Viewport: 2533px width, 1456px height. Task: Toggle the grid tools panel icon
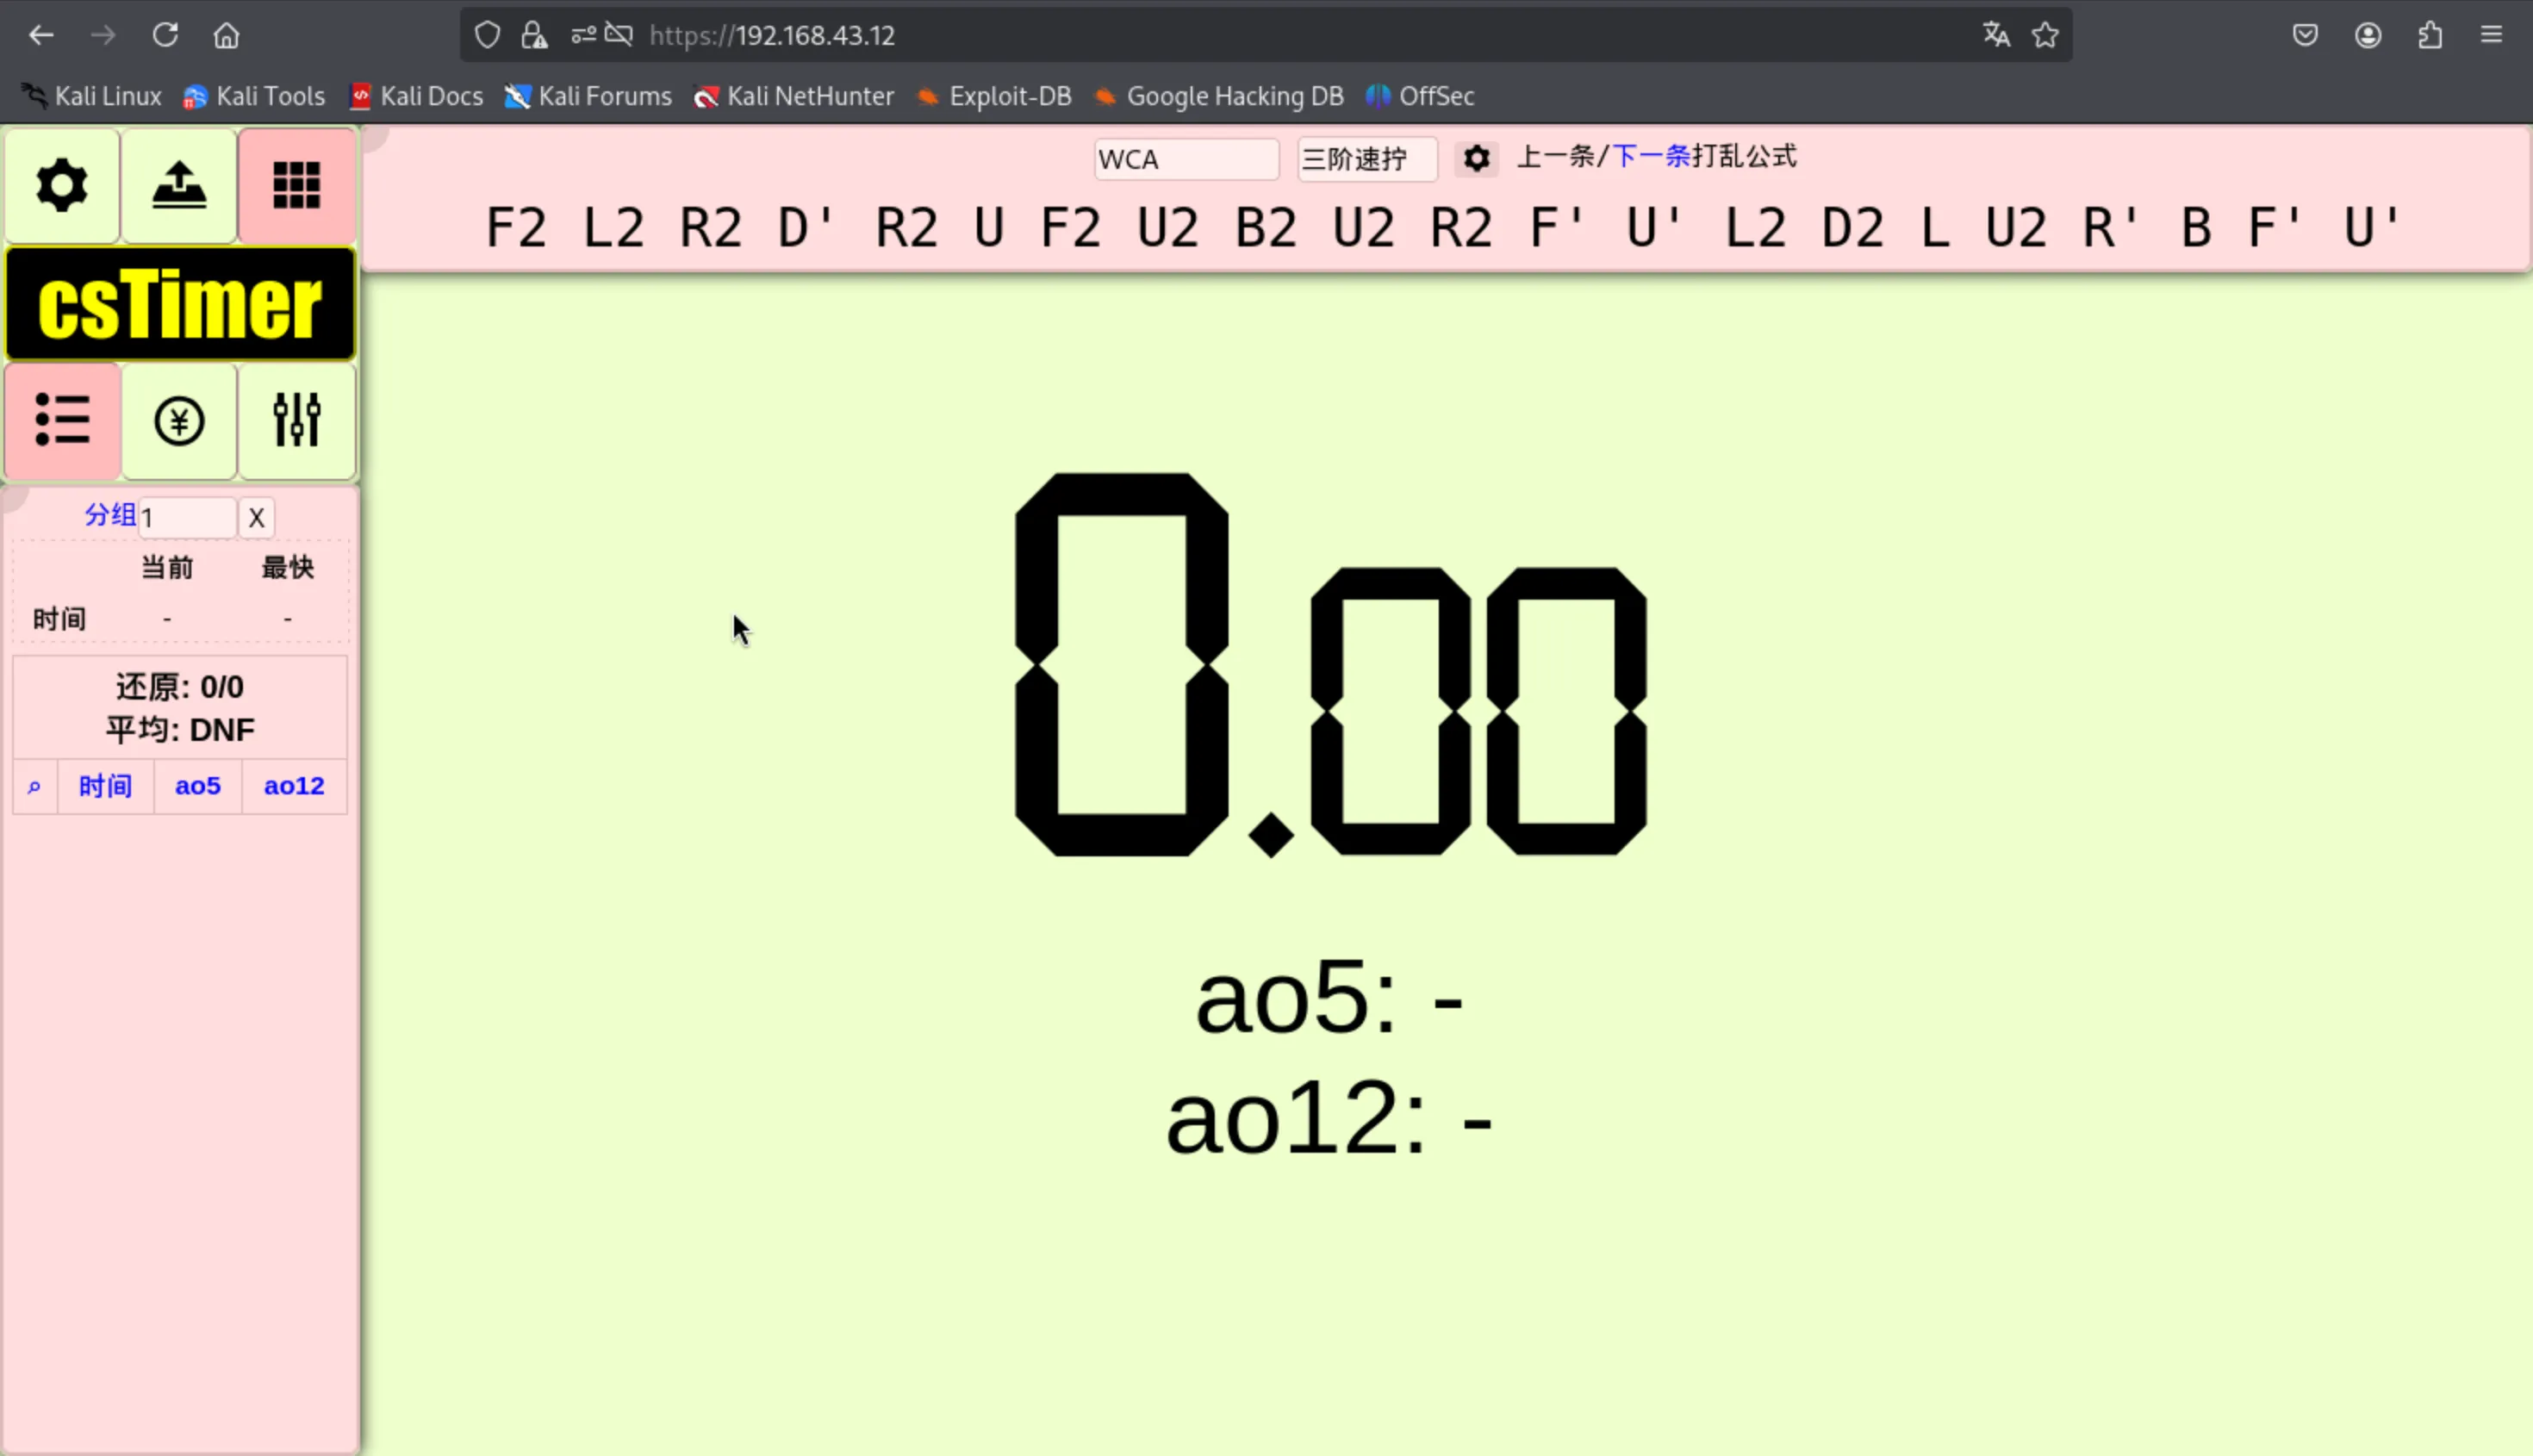(296, 185)
